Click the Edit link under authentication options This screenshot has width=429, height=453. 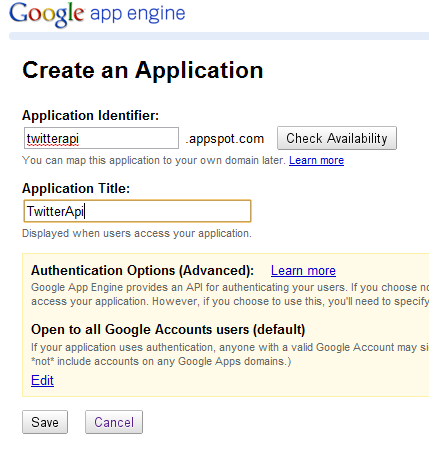point(42,380)
